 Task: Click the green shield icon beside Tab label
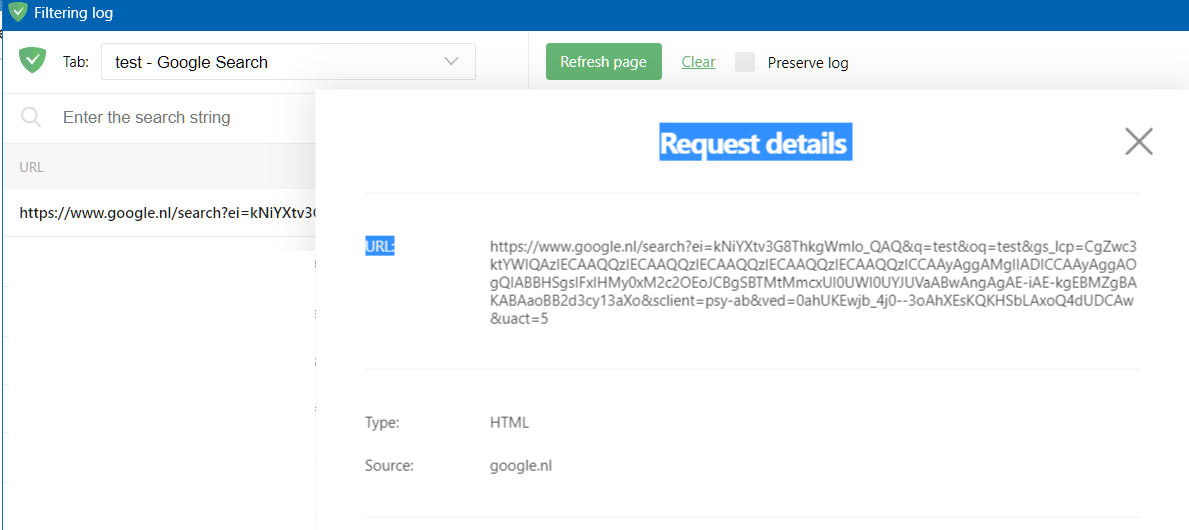click(33, 61)
